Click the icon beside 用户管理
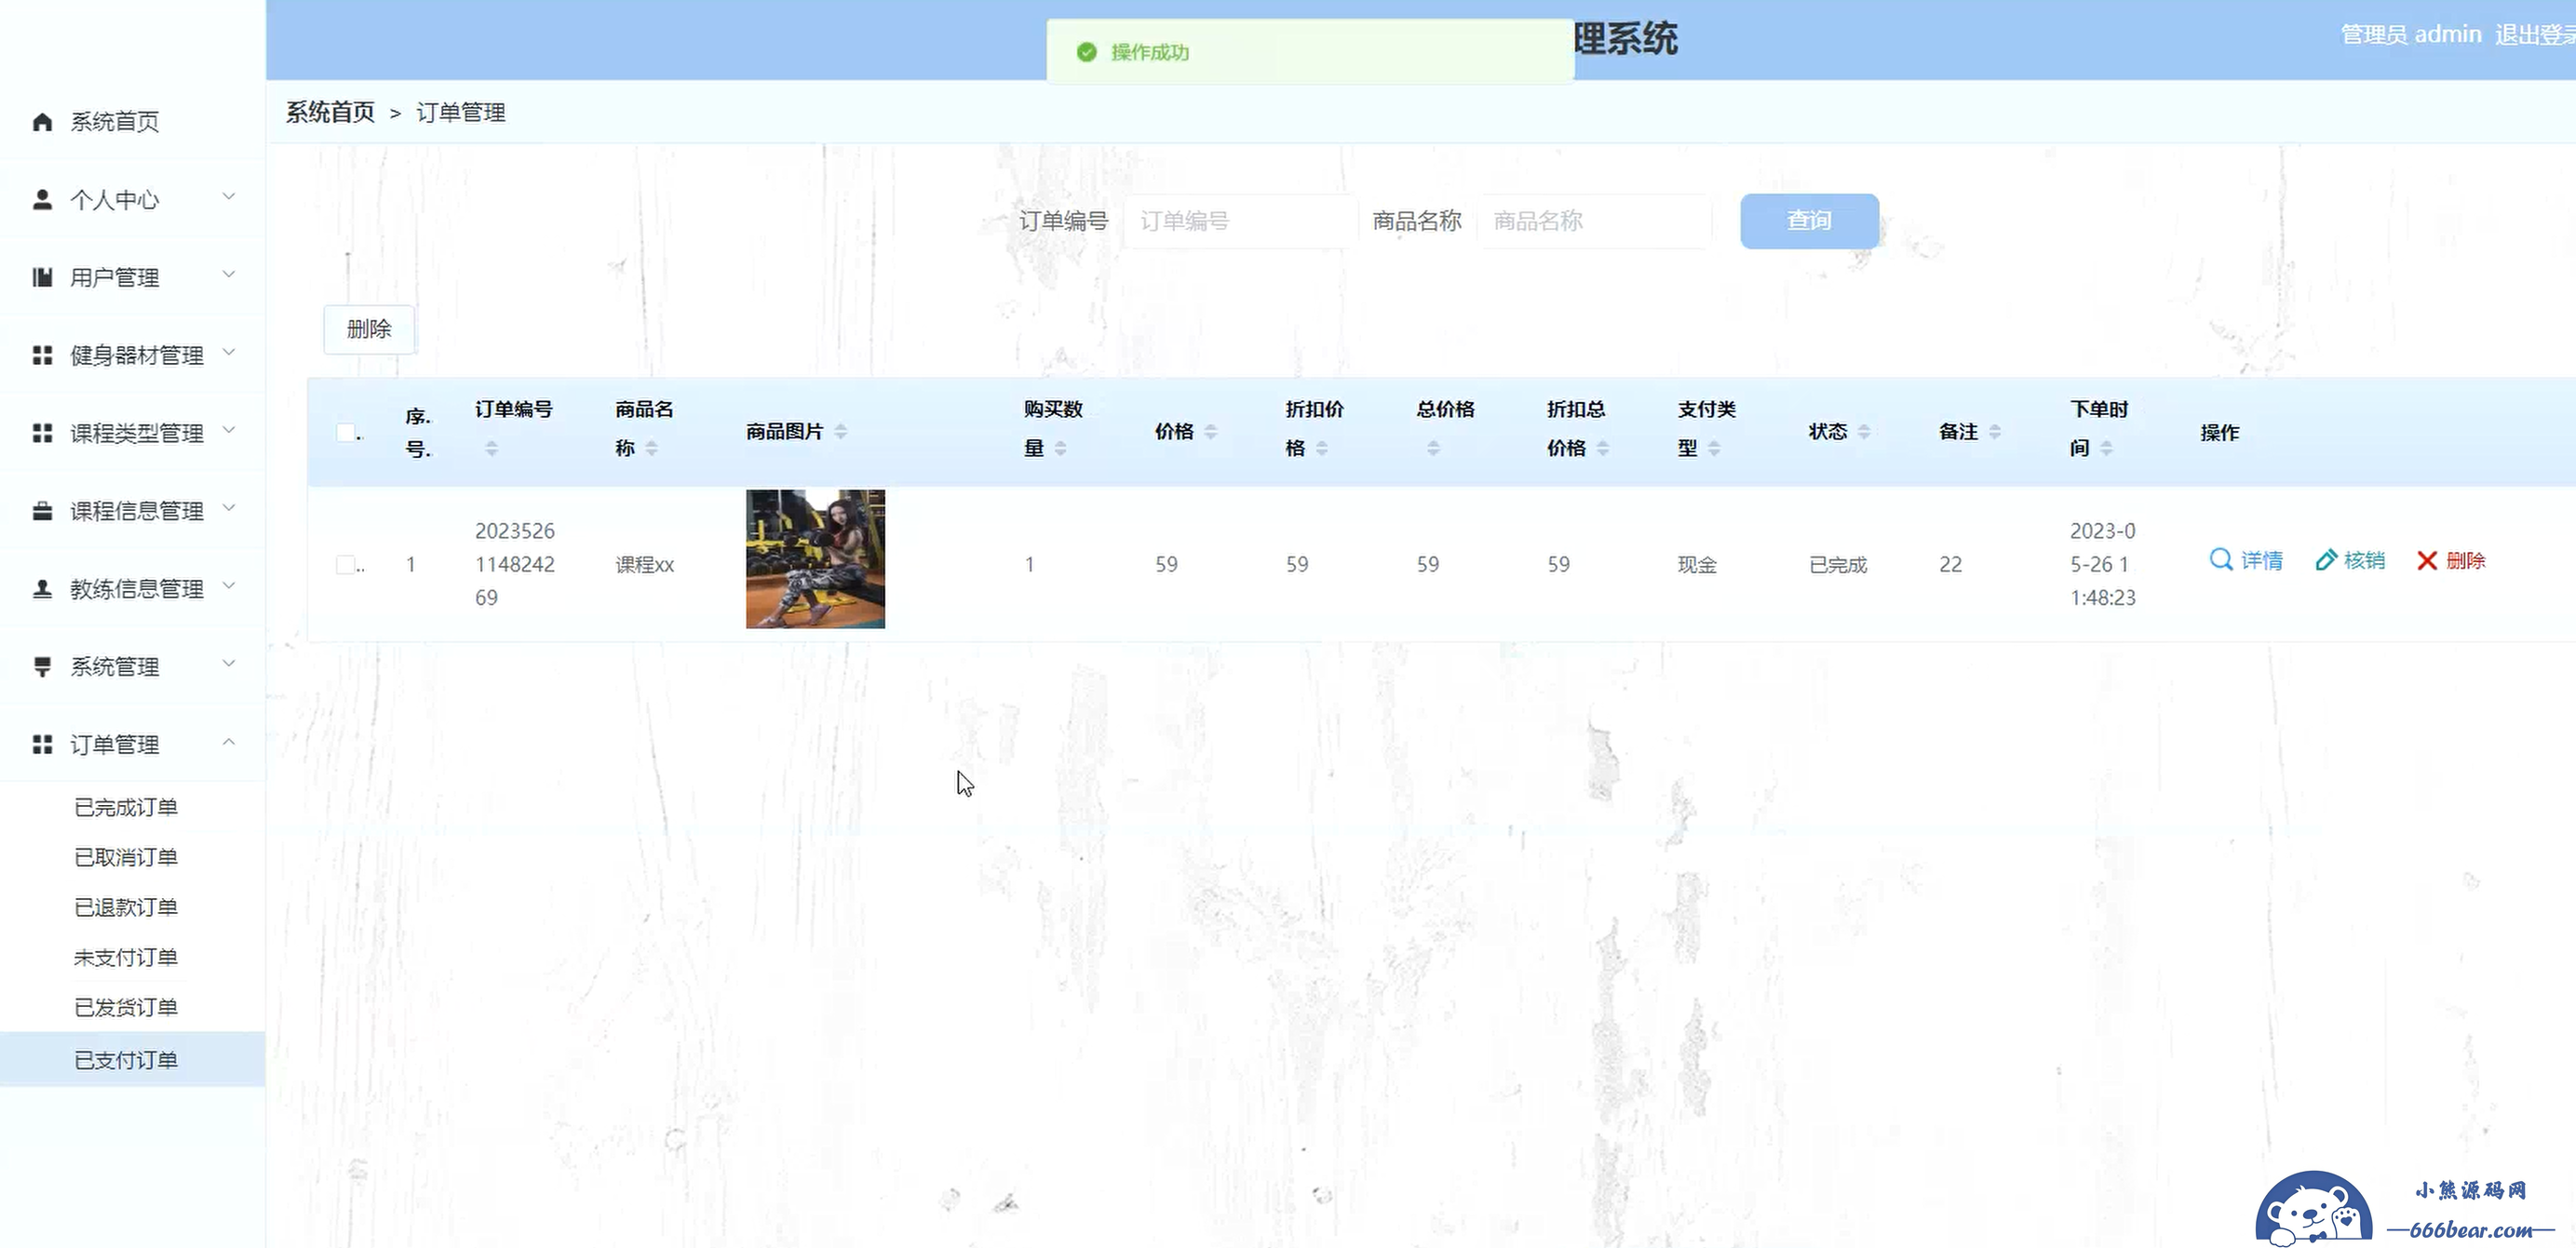The image size is (2576, 1248). point(42,278)
